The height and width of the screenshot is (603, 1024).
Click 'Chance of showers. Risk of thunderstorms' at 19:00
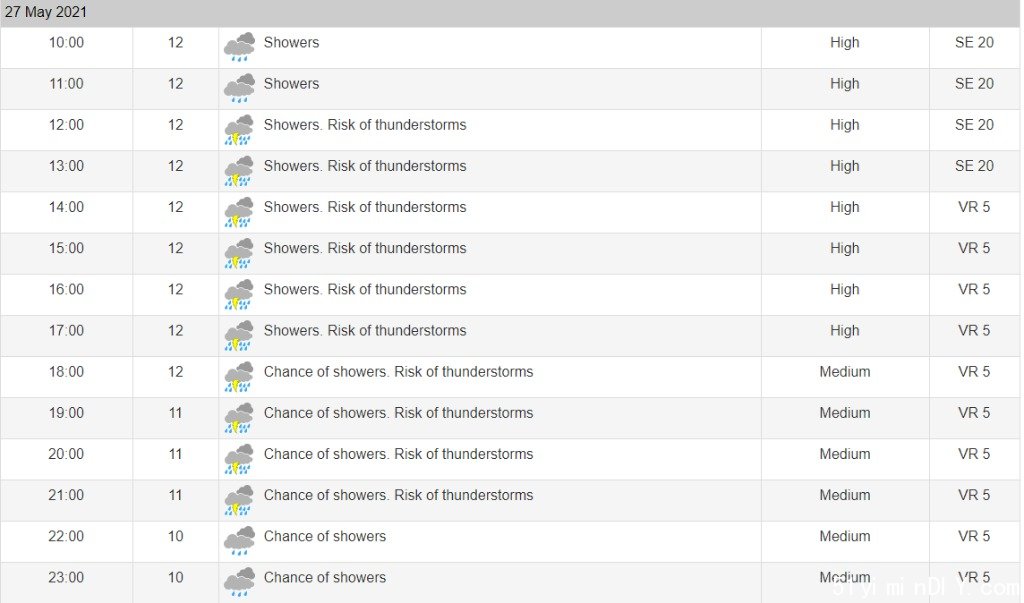(398, 413)
